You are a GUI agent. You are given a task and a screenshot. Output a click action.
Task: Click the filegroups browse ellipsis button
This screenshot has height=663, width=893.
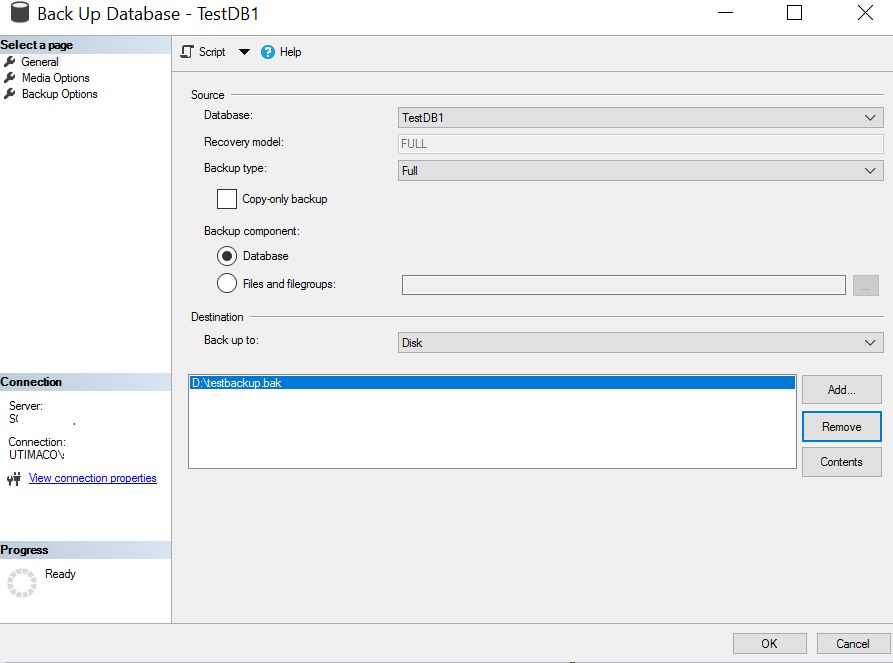(x=866, y=285)
